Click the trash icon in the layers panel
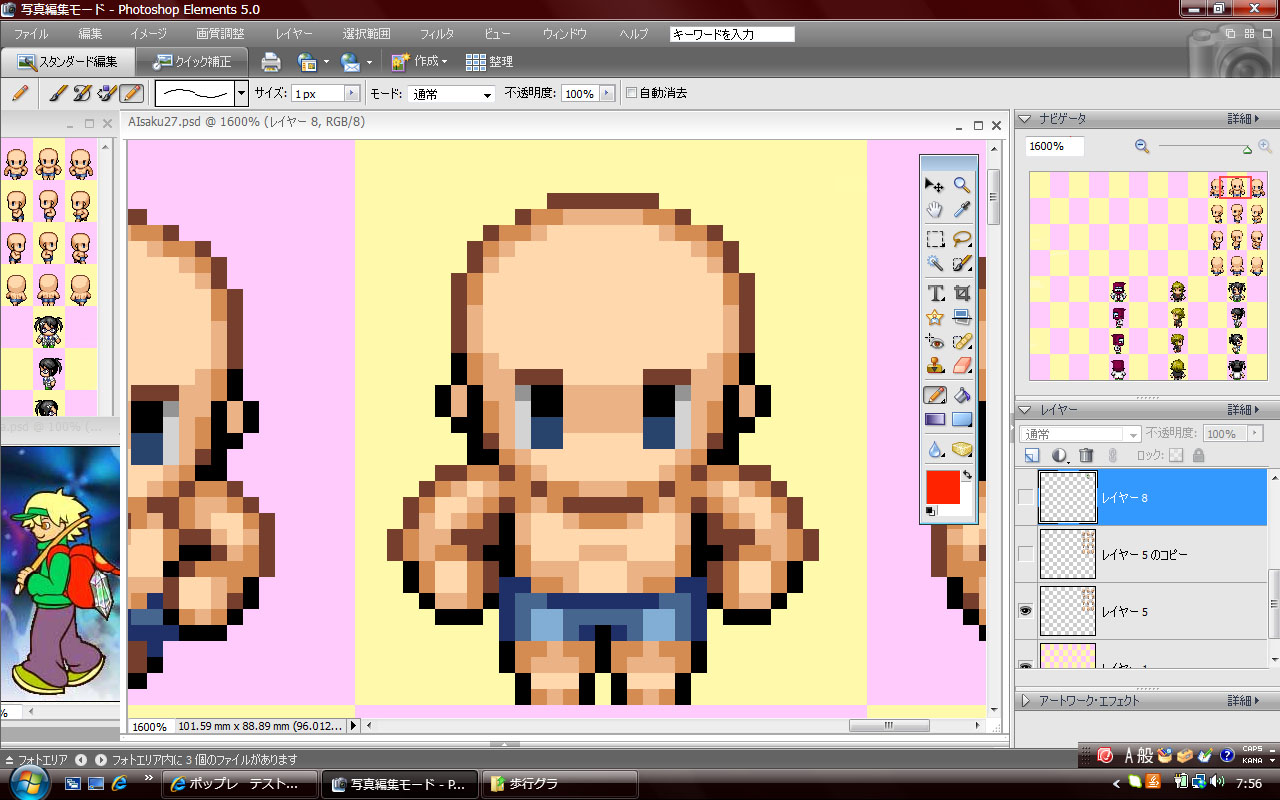1280x800 pixels. pyautogui.click(x=1086, y=455)
